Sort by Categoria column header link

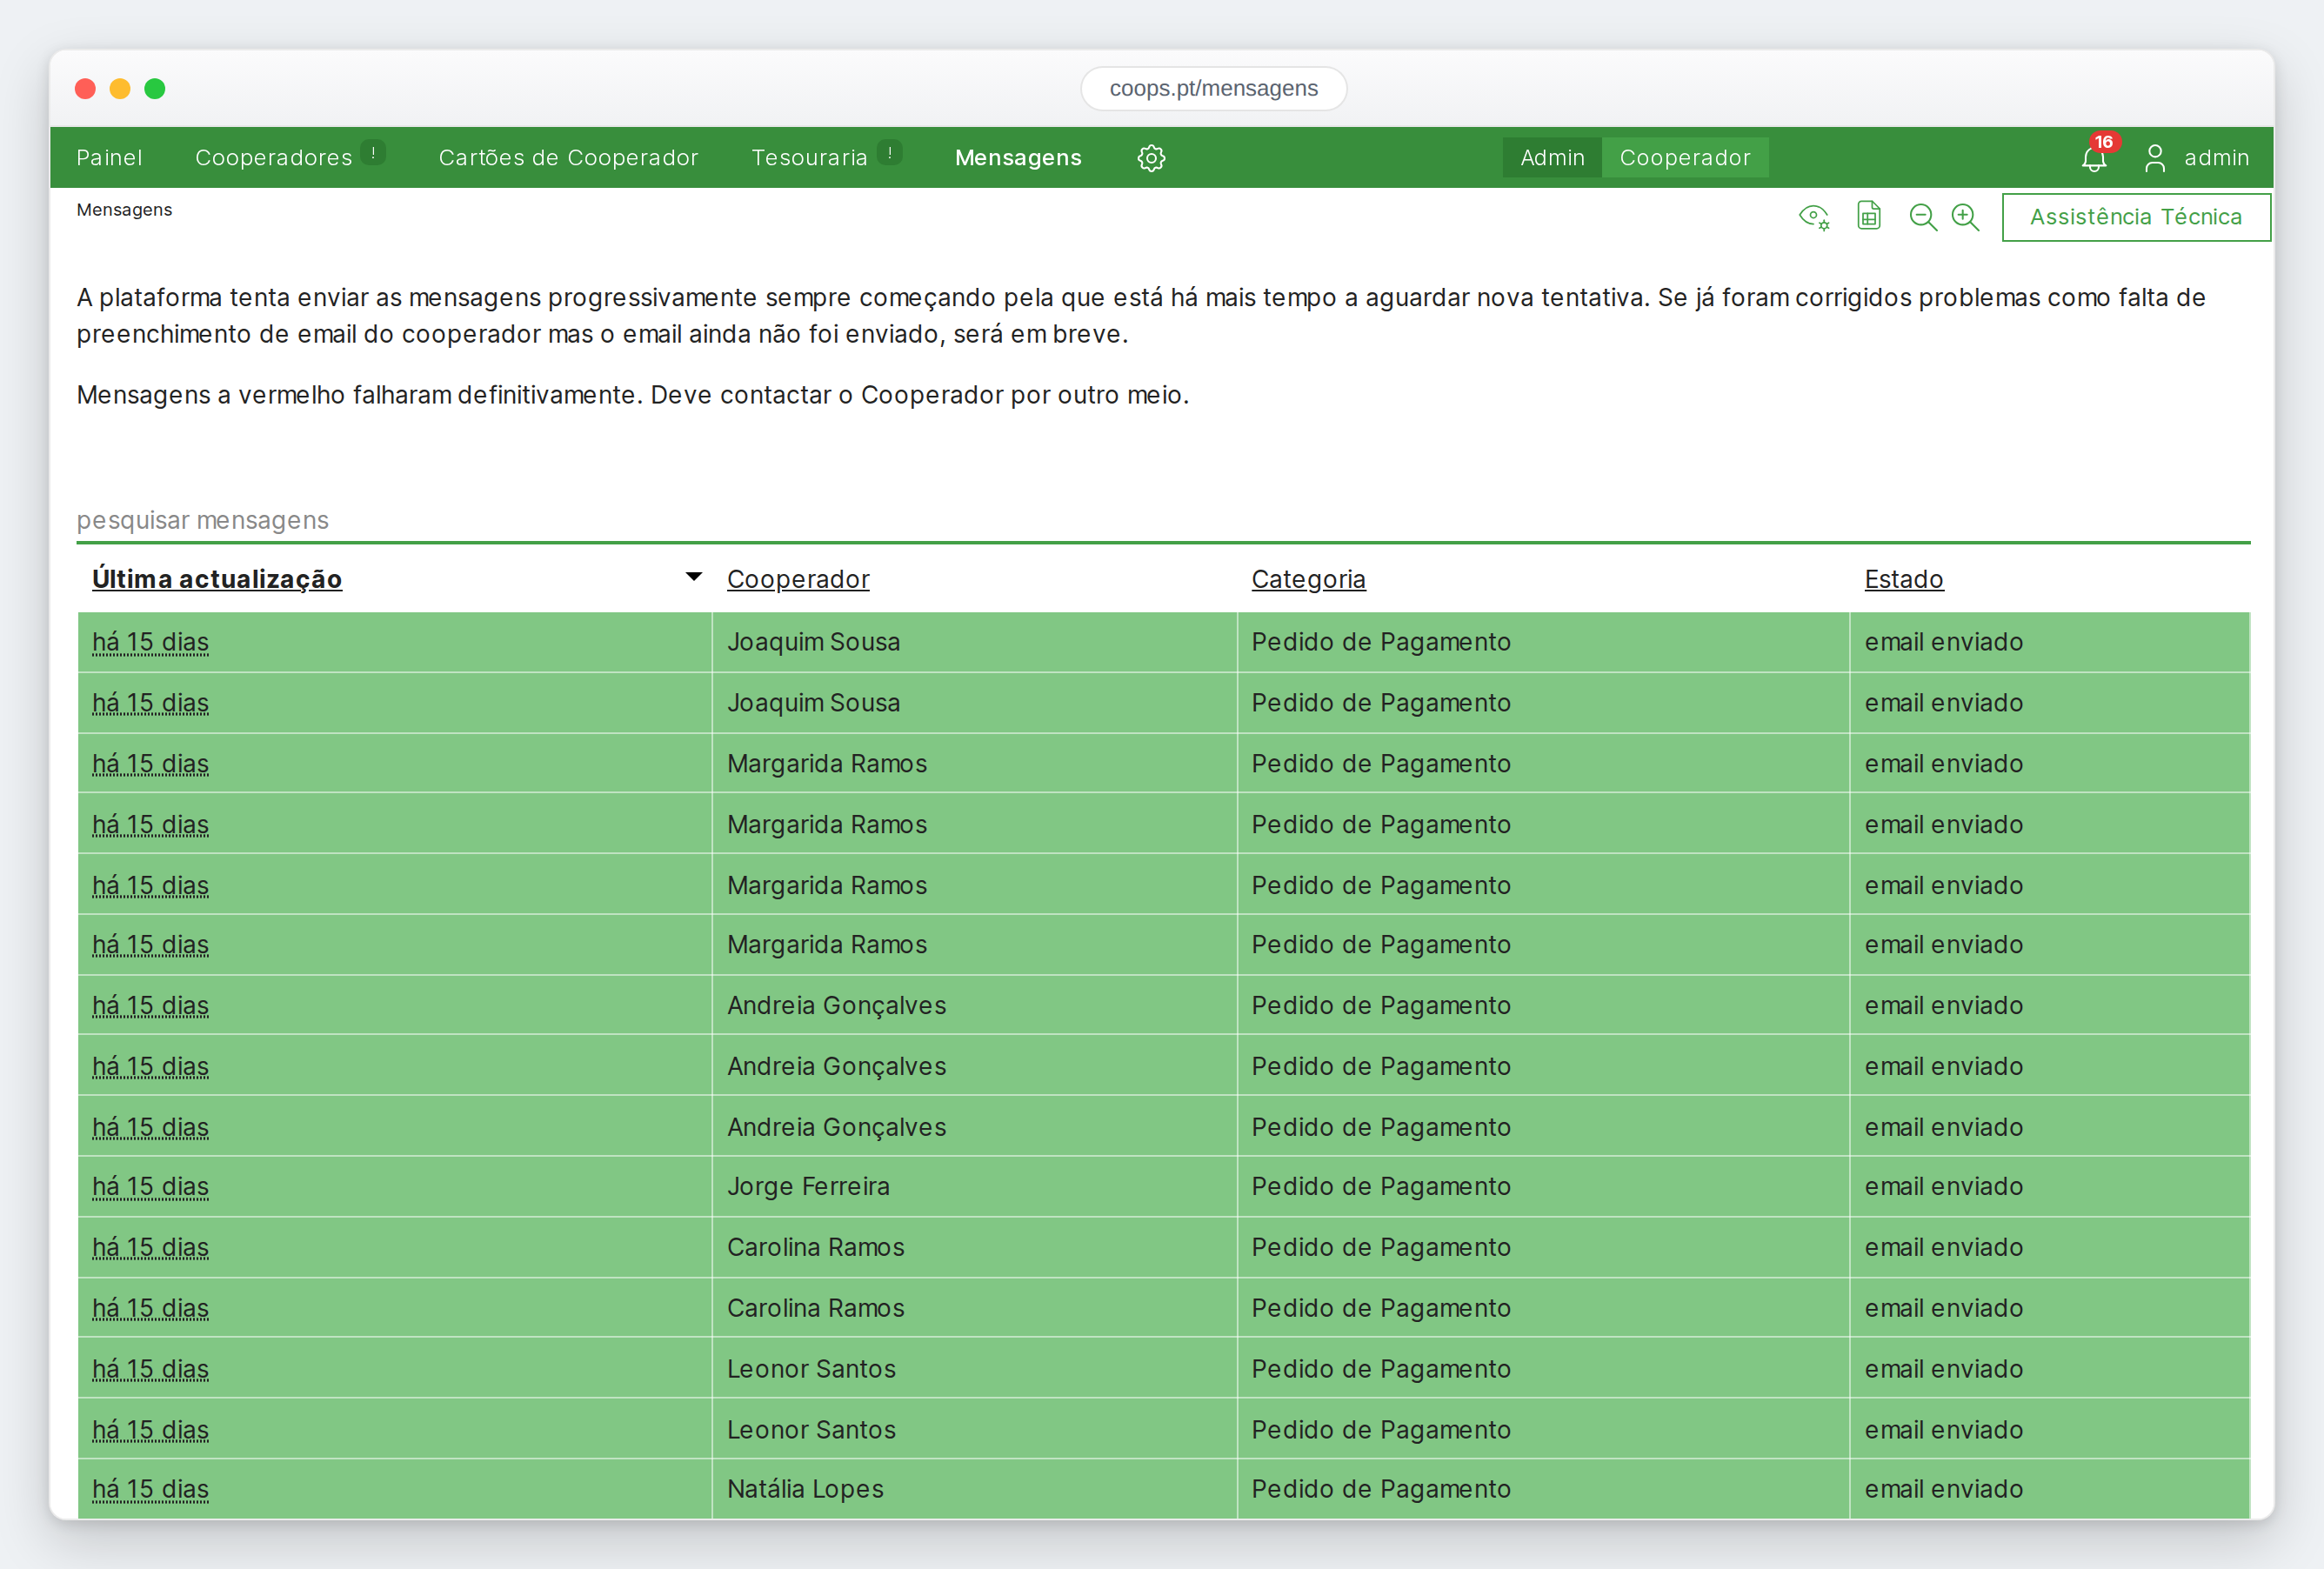pyautogui.click(x=1308, y=579)
